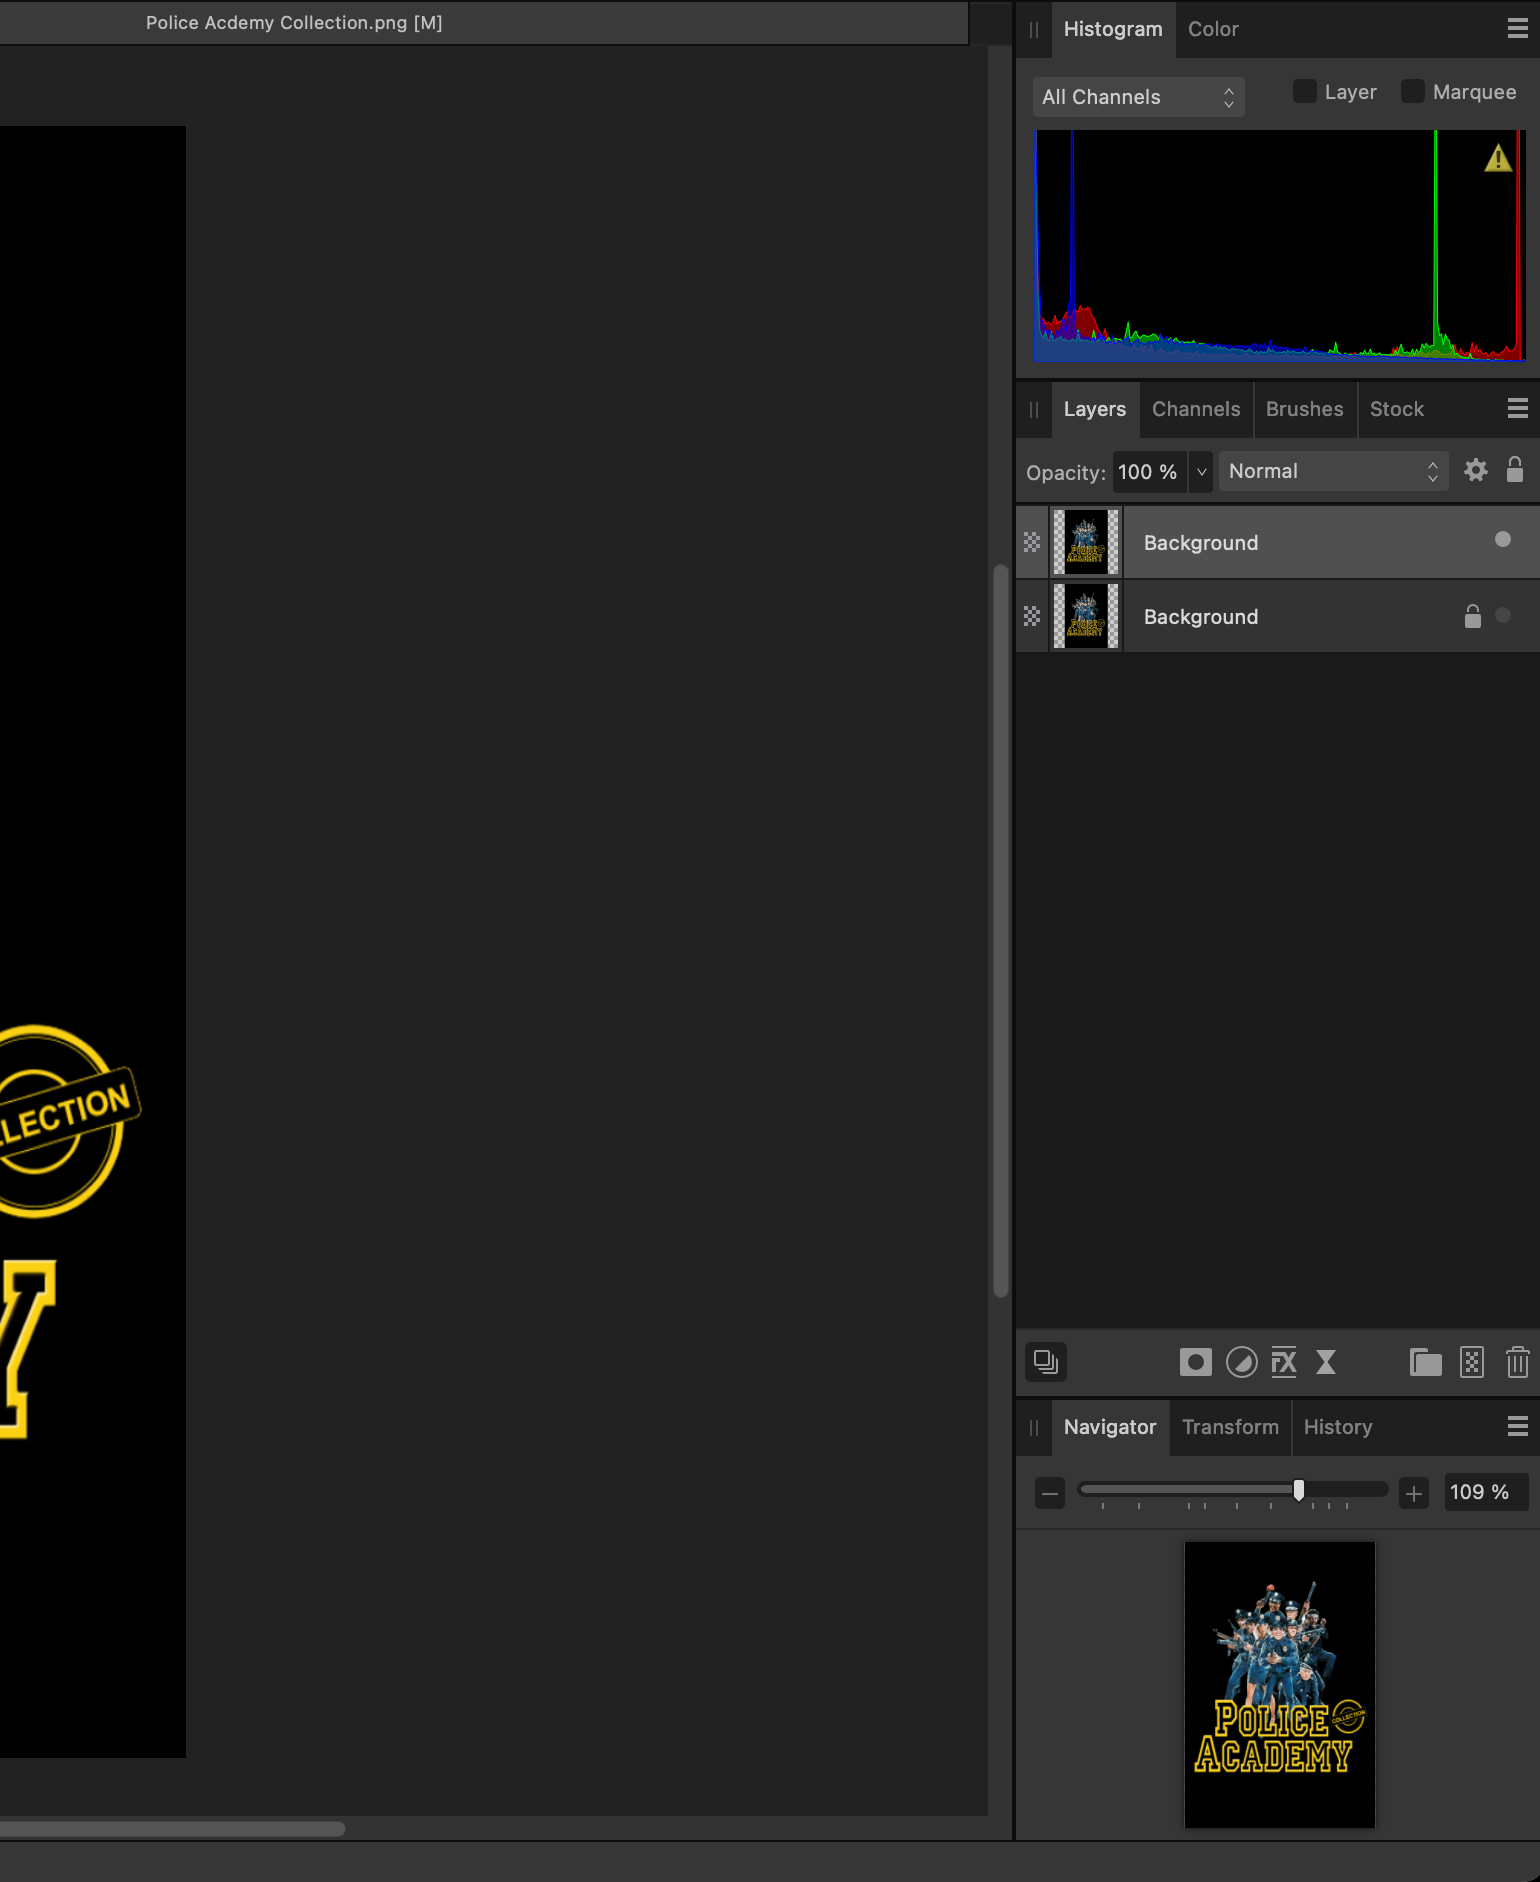
Task: Click the canvas vertical scrollbar
Action: point(1000,931)
